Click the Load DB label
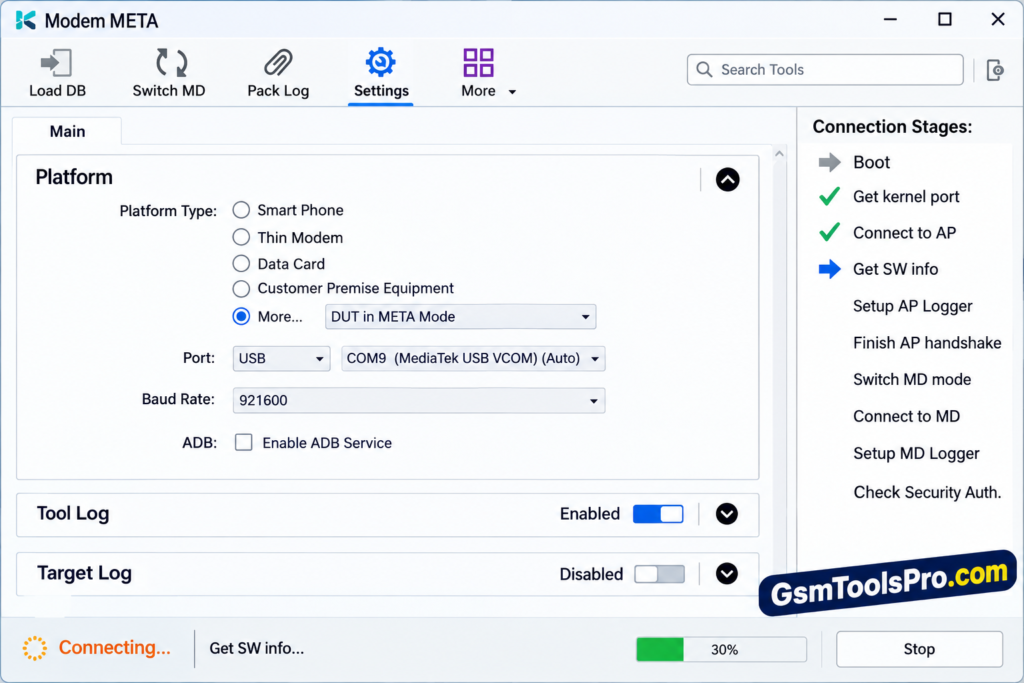 (57, 91)
